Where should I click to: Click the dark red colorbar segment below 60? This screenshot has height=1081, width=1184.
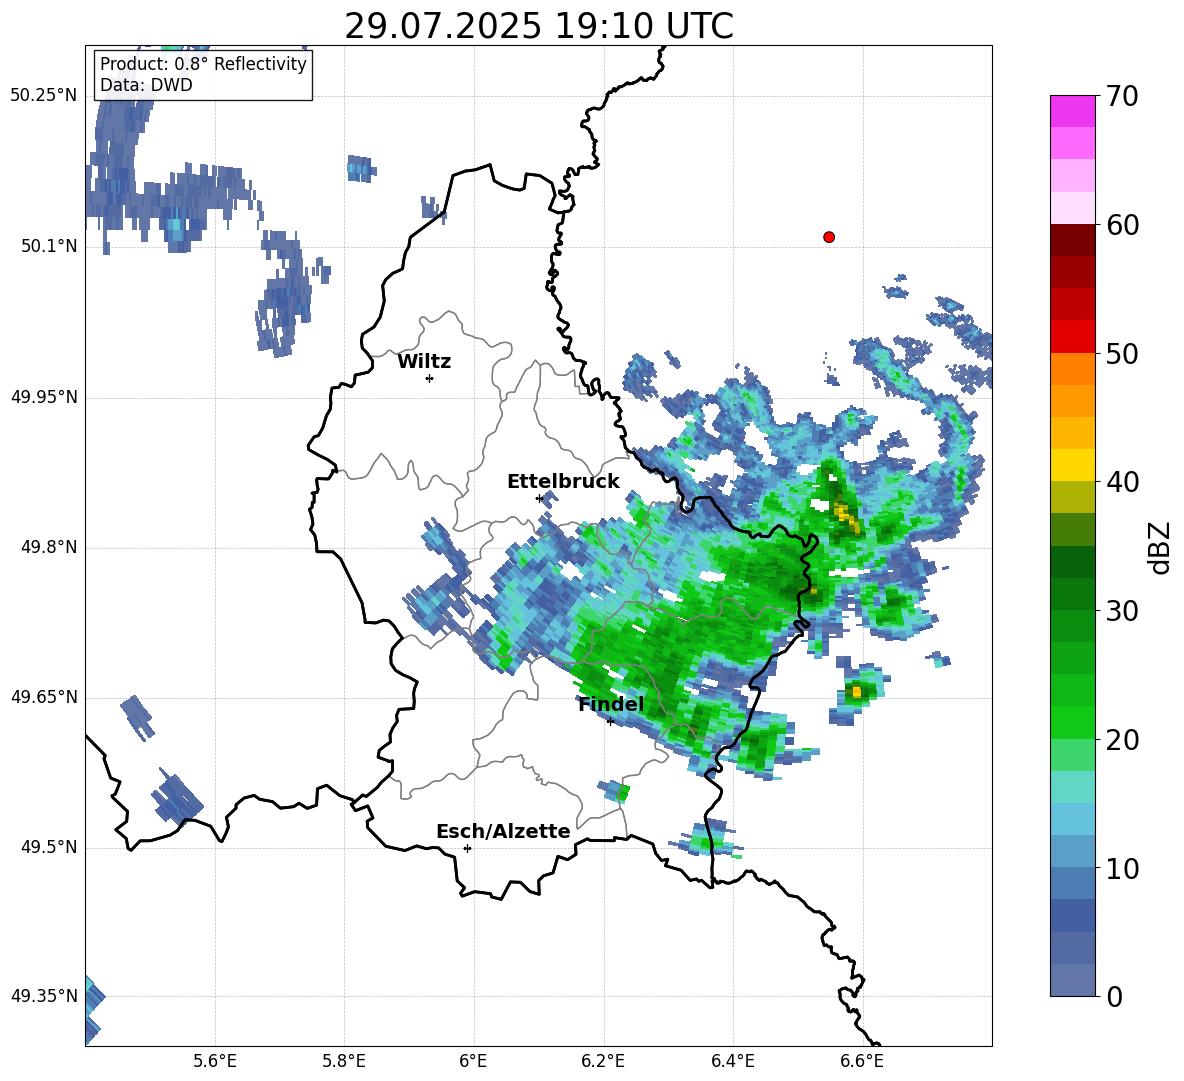pyautogui.click(x=1073, y=240)
